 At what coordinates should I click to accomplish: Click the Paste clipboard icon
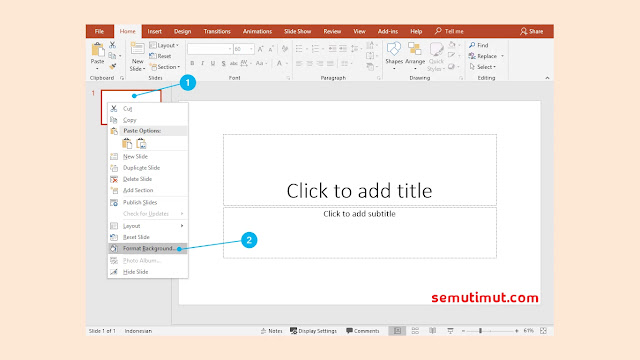pyautogui.click(x=98, y=50)
